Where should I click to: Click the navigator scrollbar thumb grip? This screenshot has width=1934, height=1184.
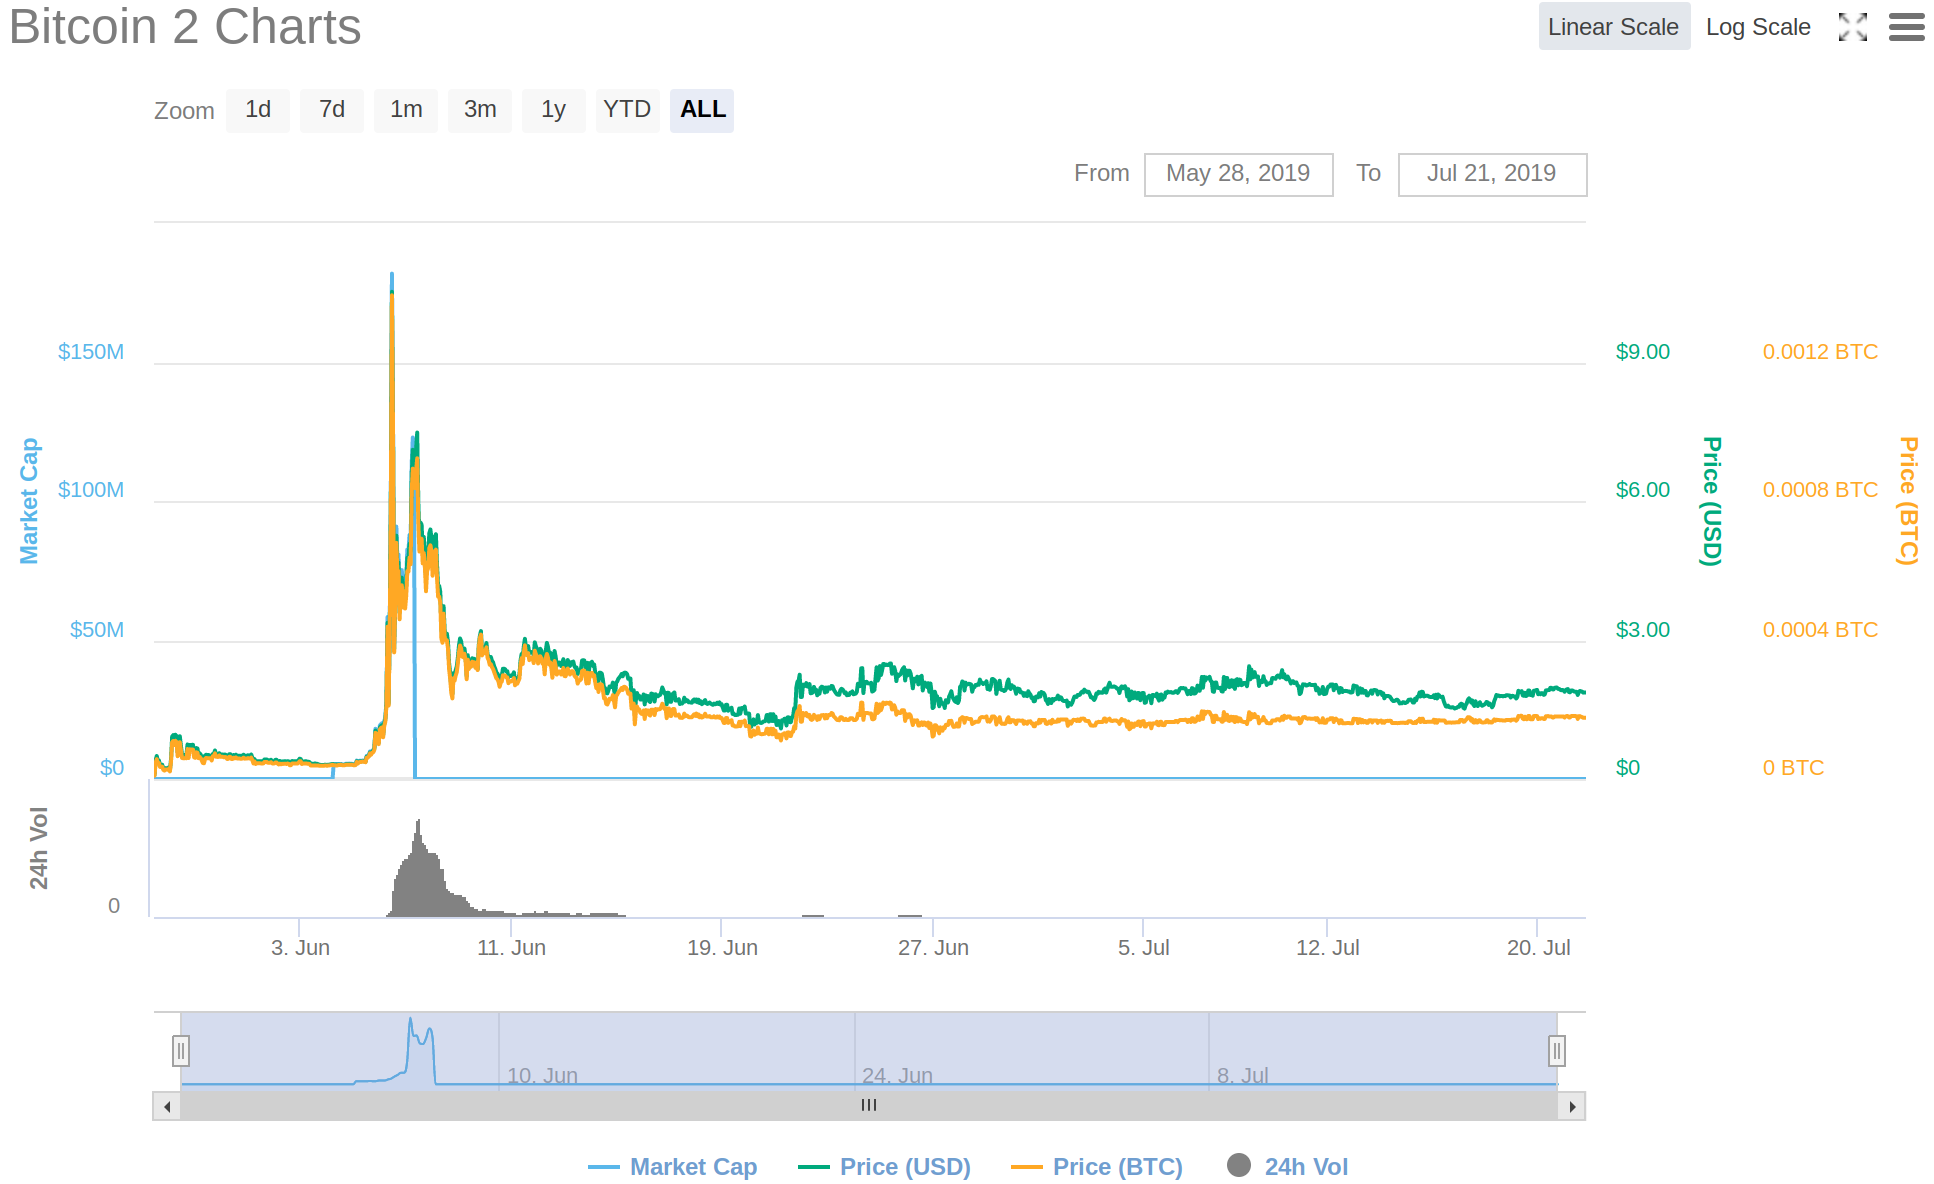pyautogui.click(x=869, y=1106)
